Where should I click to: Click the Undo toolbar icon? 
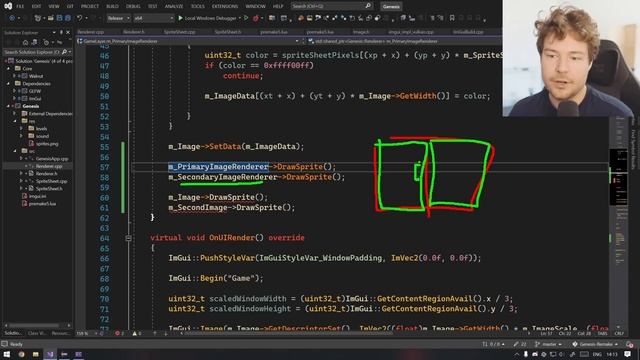80,18
